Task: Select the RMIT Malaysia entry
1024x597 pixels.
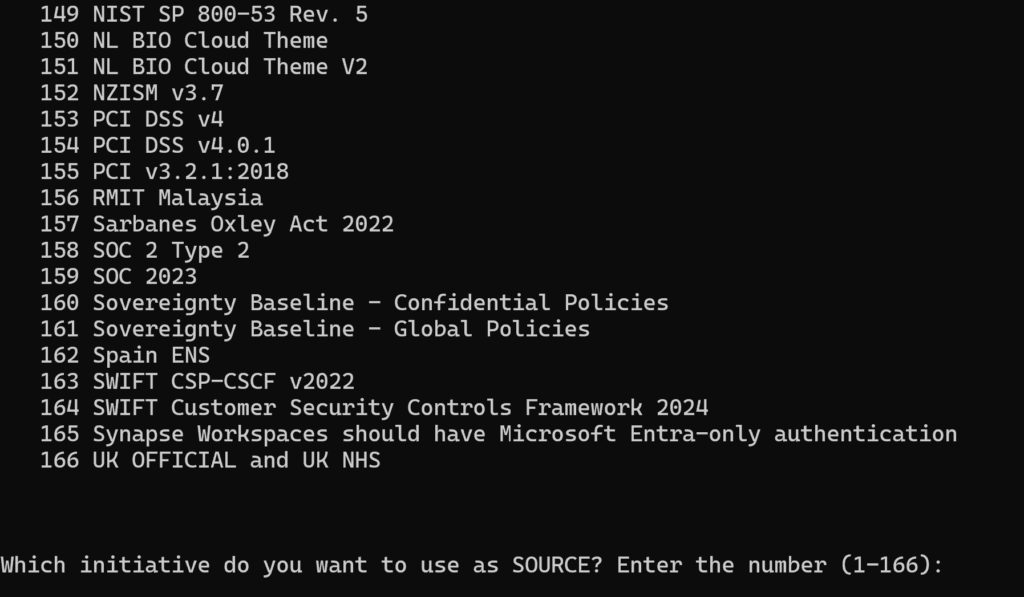Action: point(152,198)
